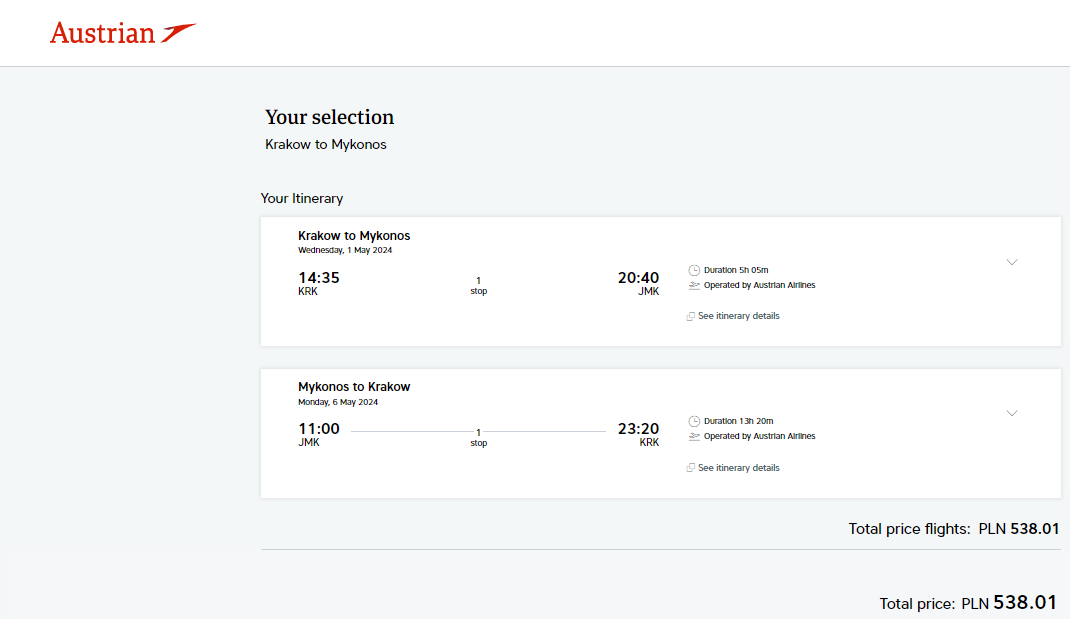
Task: Click the details icon for the outbound itinerary
Action: coord(691,317)
